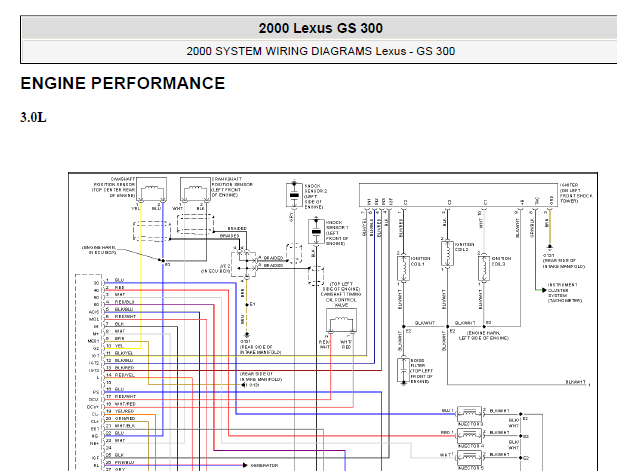
Task: Click the "CAMSHAFT POSITION SENSOR" label text
Action: tap(114, 187)
